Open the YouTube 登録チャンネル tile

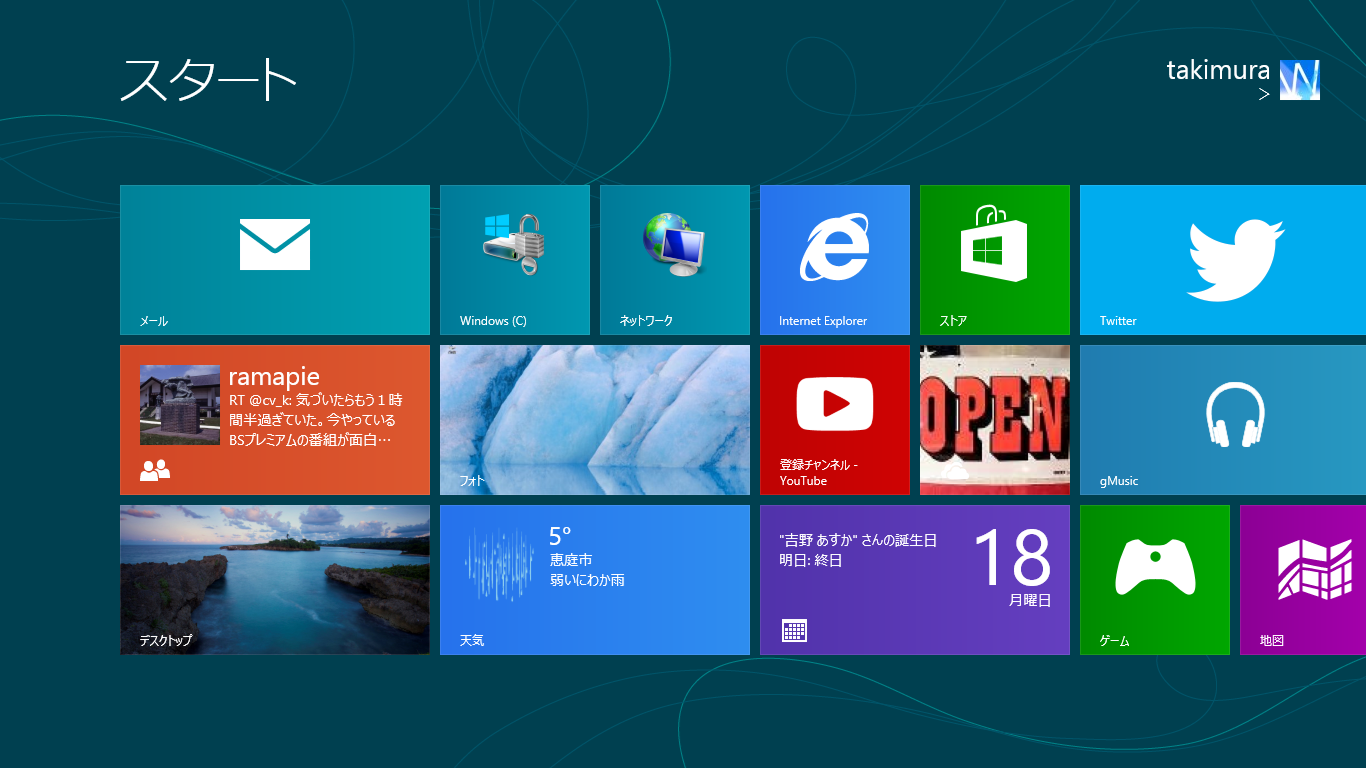(x=835, y=420)
